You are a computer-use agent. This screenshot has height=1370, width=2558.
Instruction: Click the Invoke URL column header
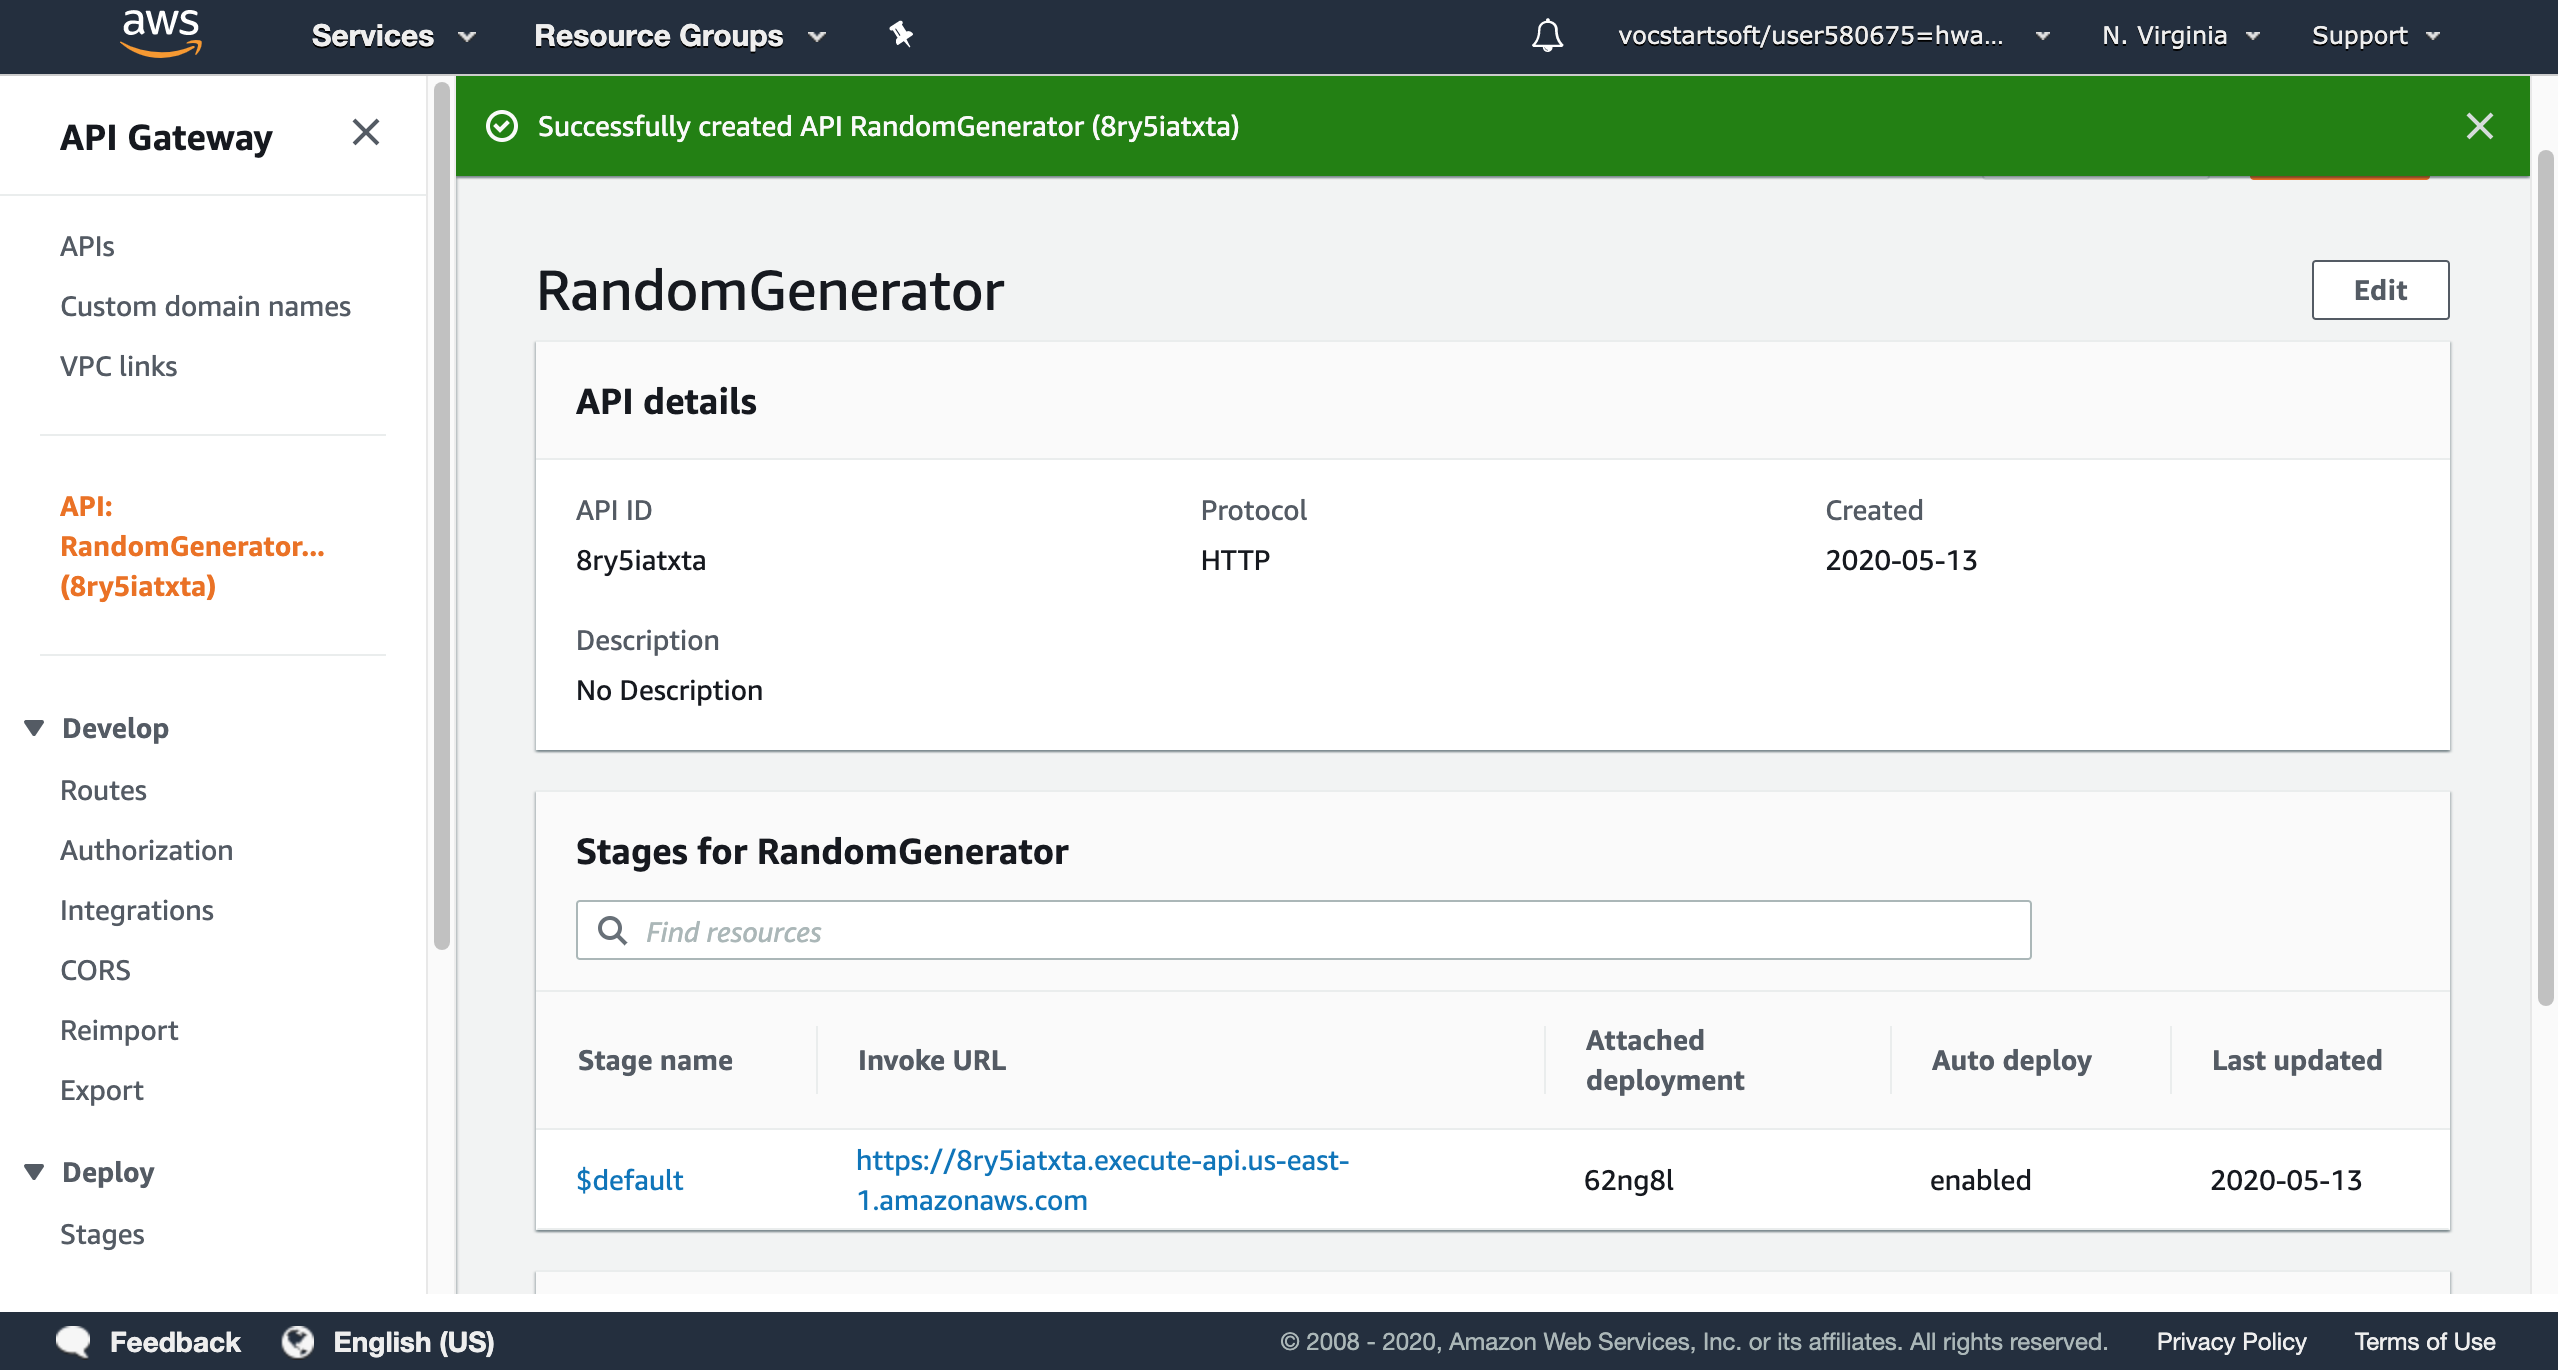coord(932,1060)
